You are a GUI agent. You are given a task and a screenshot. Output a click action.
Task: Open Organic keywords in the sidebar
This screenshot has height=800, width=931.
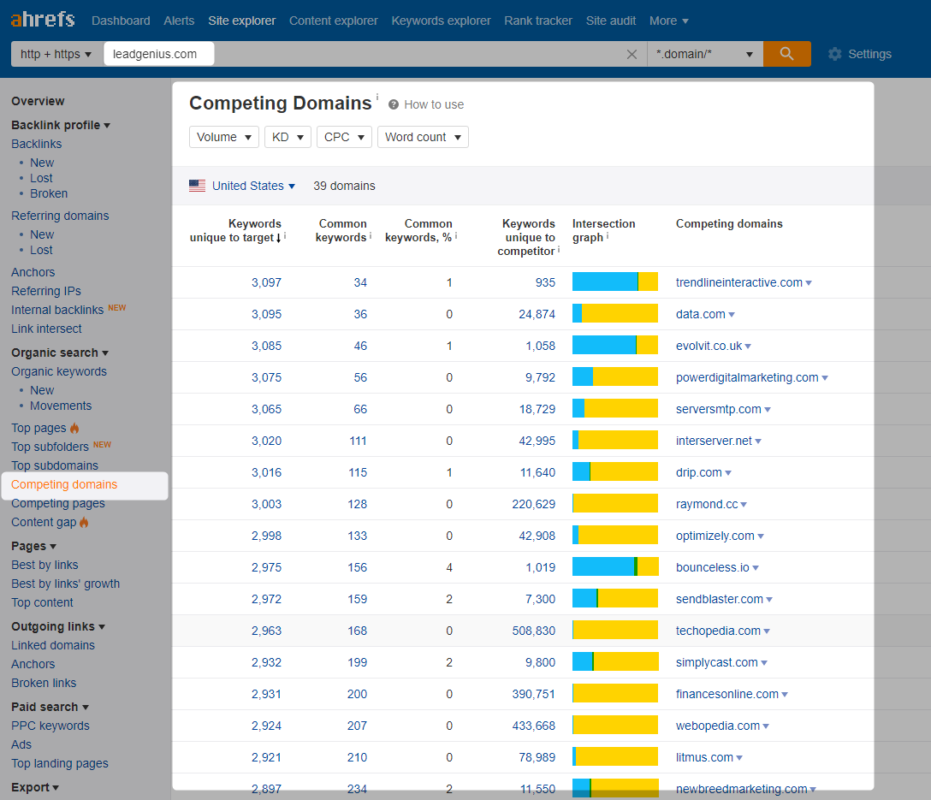(x=59, y=372)
